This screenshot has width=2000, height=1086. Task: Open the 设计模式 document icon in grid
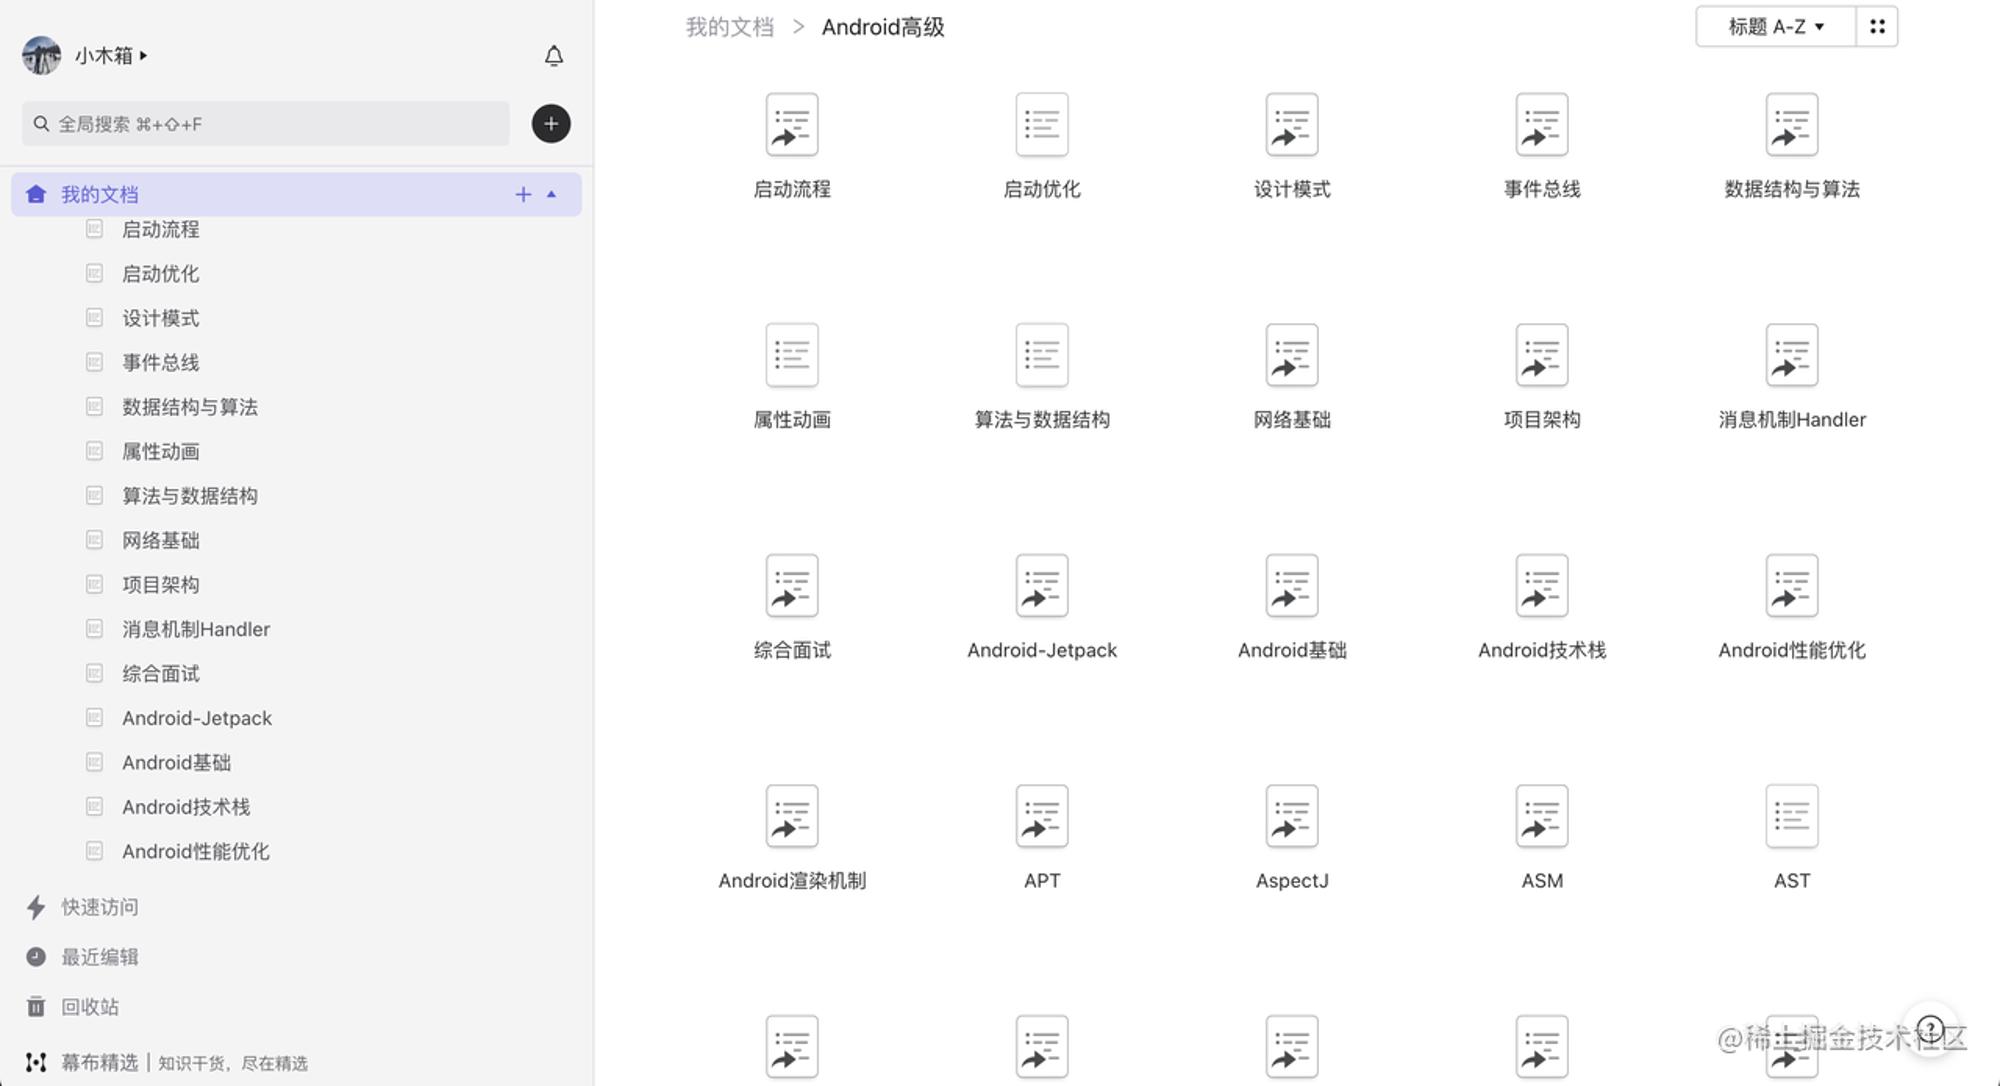(x=1292, y=125)
